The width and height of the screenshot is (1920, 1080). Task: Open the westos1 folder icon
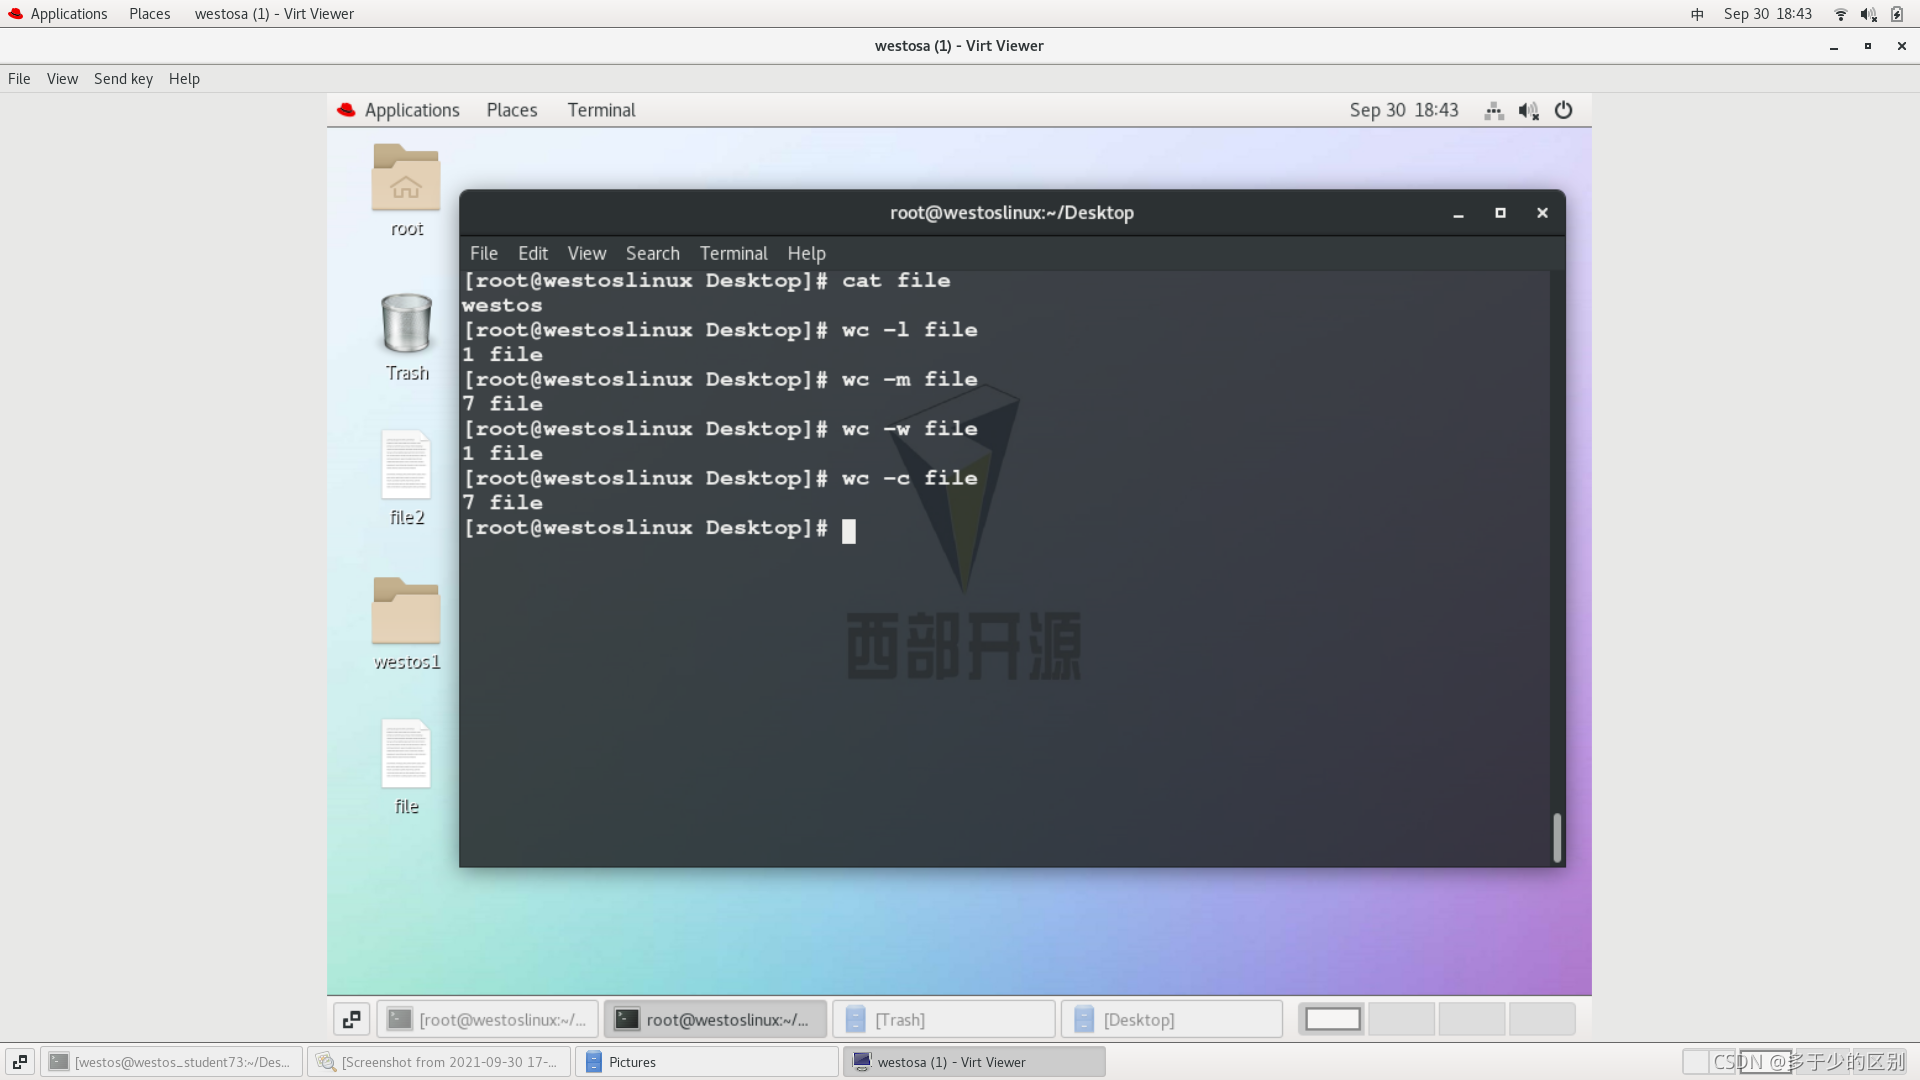[406, 612]
